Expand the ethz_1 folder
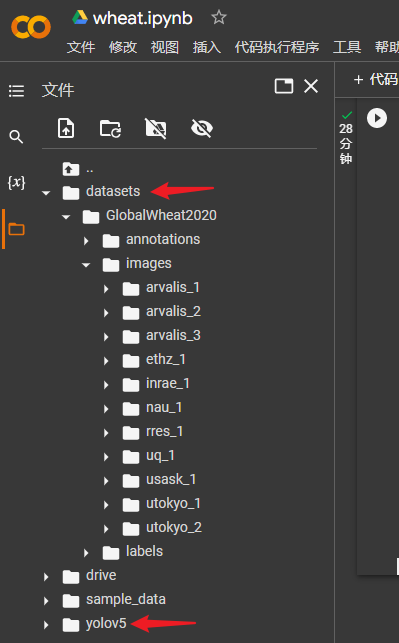 click(x=106, y=361)
